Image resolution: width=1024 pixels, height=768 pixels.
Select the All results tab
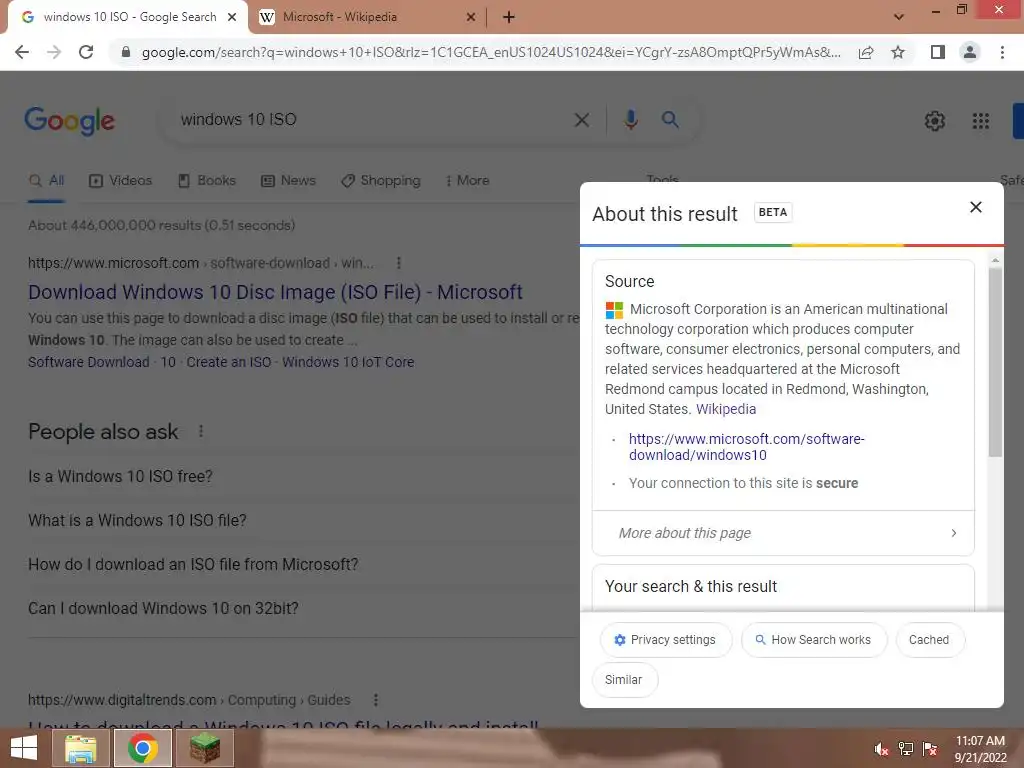[x=46, y=180]
